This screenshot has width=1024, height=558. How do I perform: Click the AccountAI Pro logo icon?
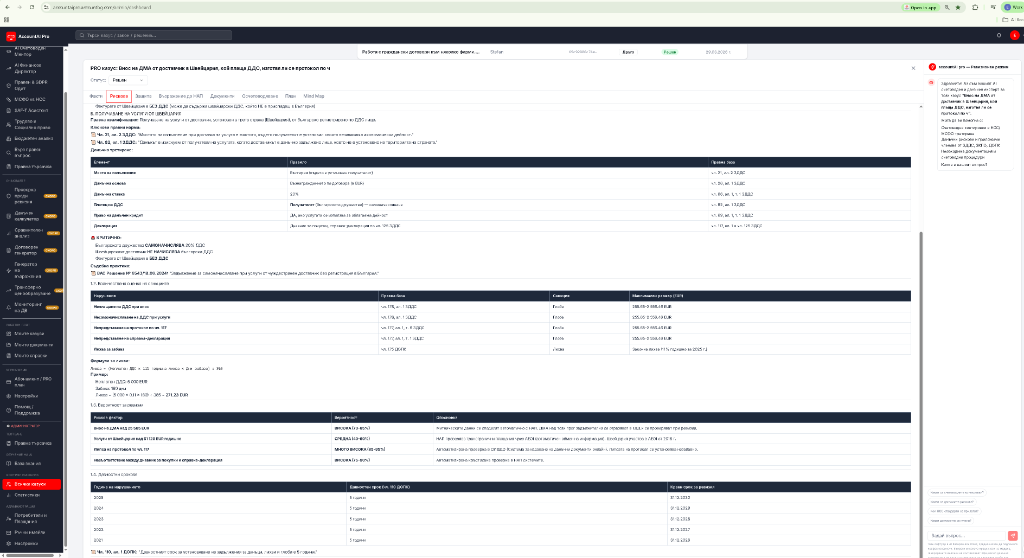tap(10, 37)
